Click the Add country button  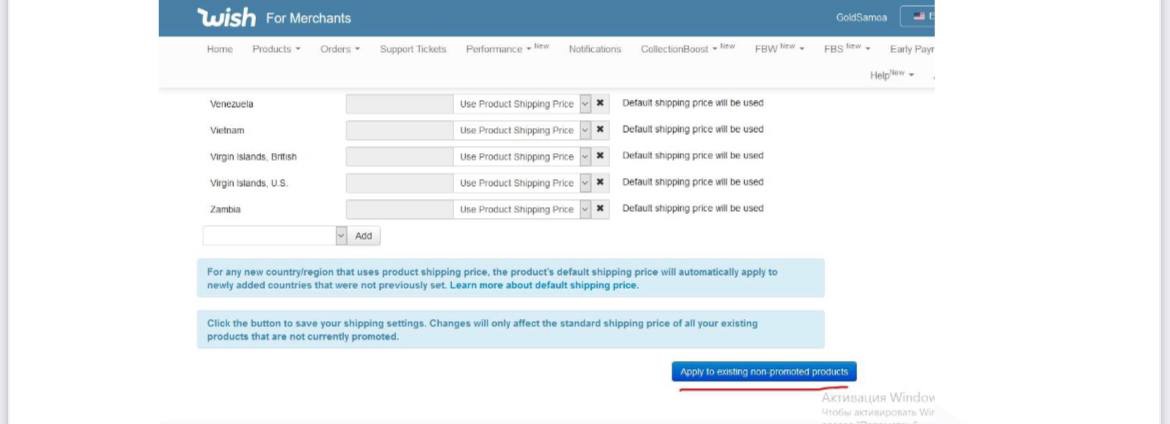pos(363,236)
